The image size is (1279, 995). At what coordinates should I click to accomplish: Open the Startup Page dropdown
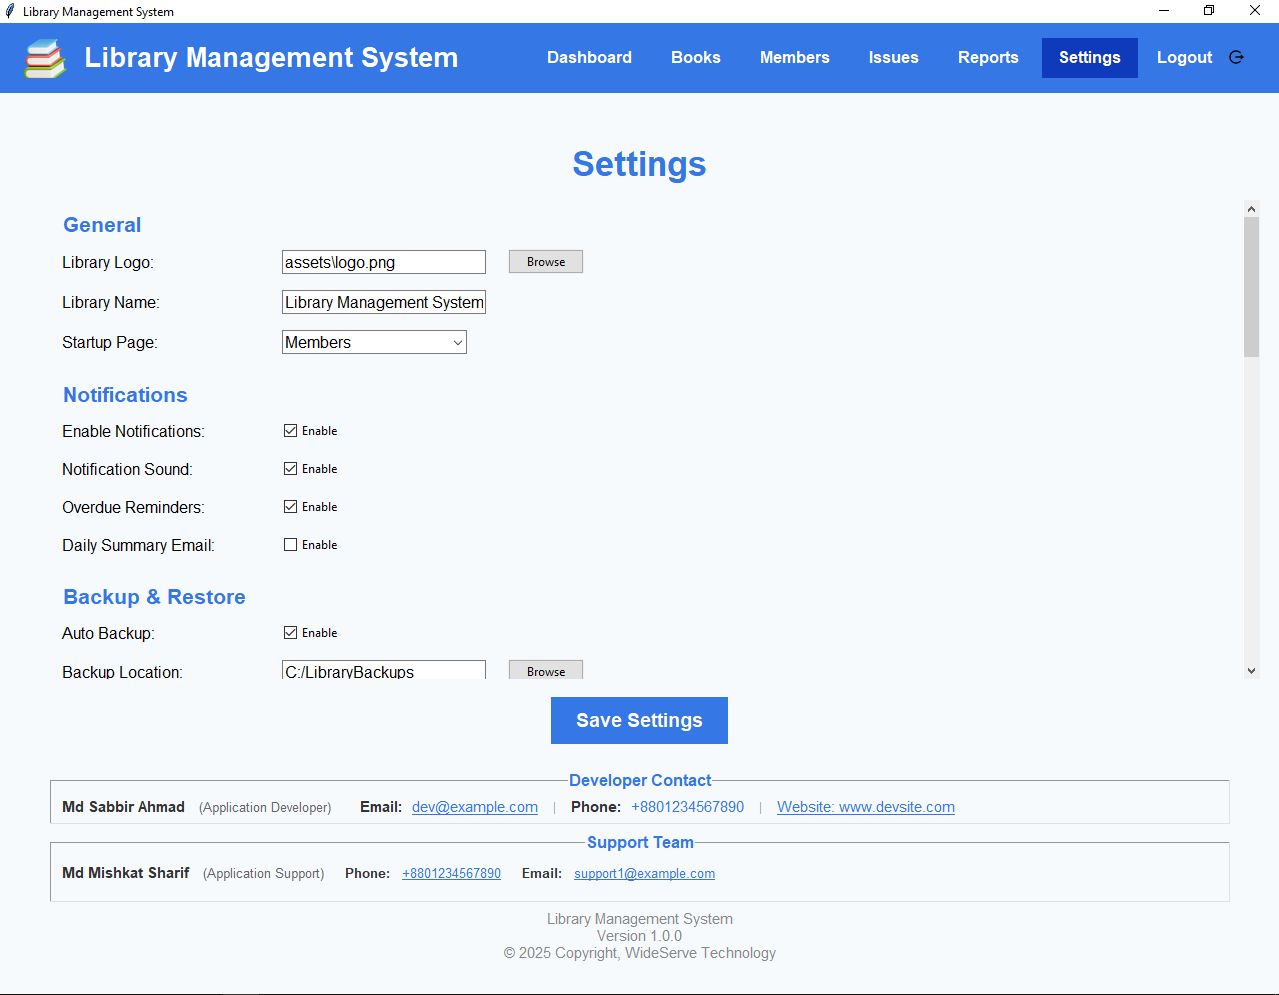coord(374,342)
